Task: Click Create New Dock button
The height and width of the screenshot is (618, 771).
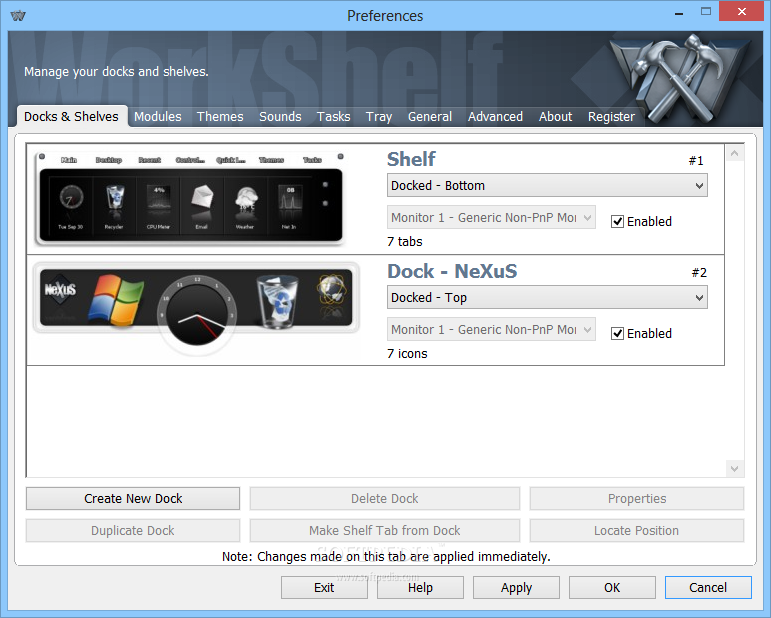Action: (133, 499)
